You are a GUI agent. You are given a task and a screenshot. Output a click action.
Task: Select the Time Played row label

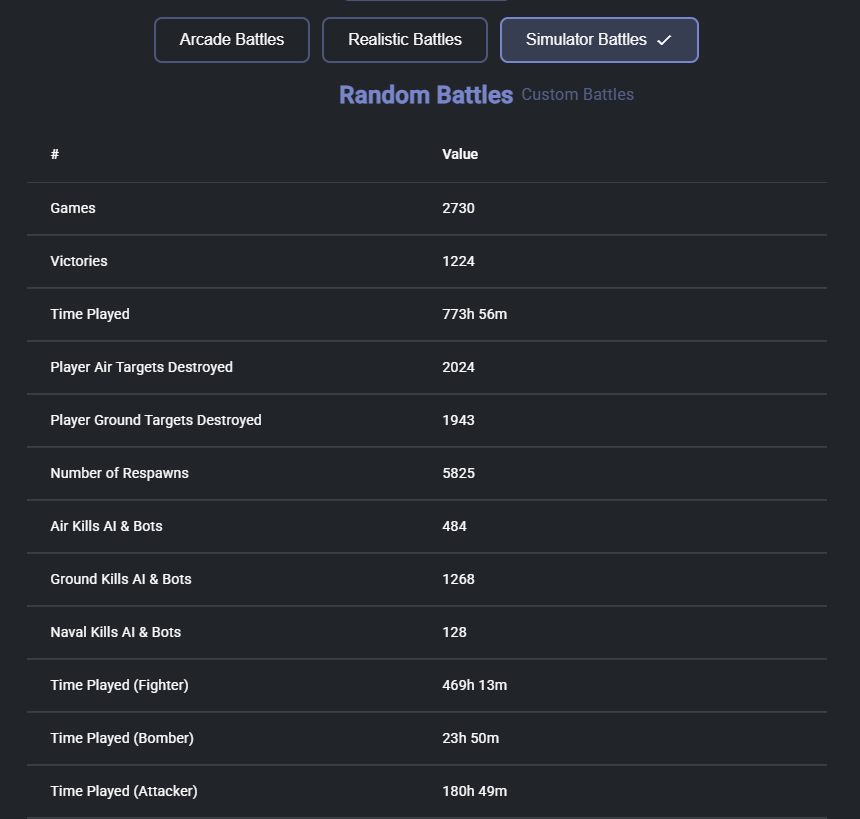click(90, 314)
